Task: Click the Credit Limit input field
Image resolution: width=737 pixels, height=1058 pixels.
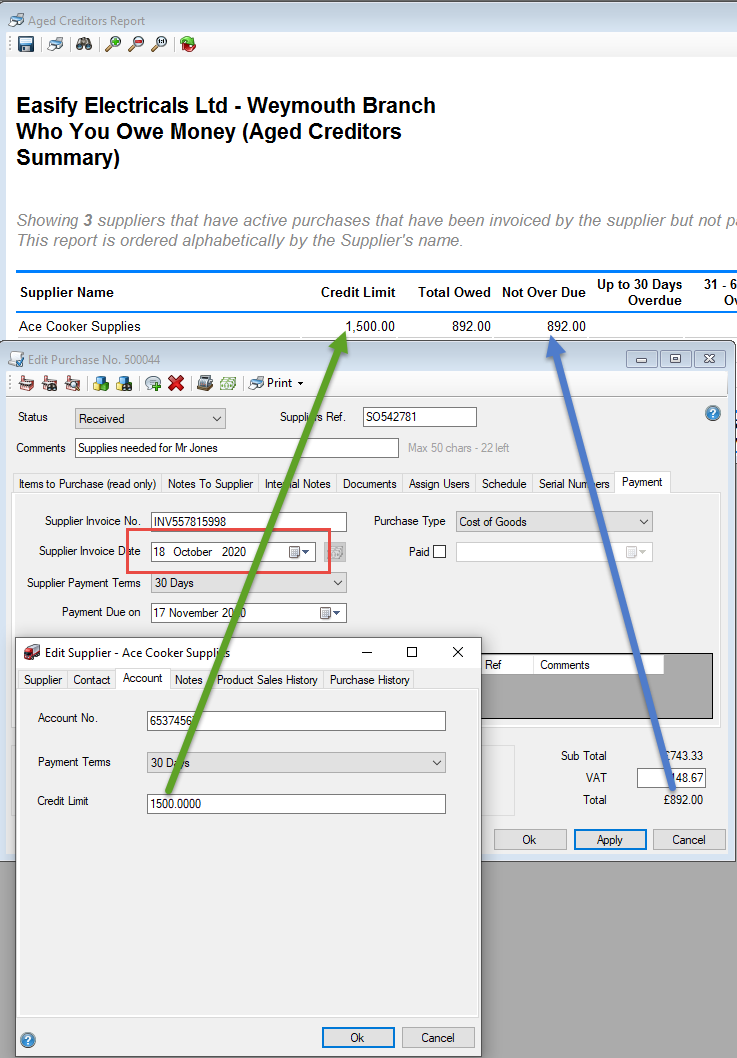Action: [295, 804]
